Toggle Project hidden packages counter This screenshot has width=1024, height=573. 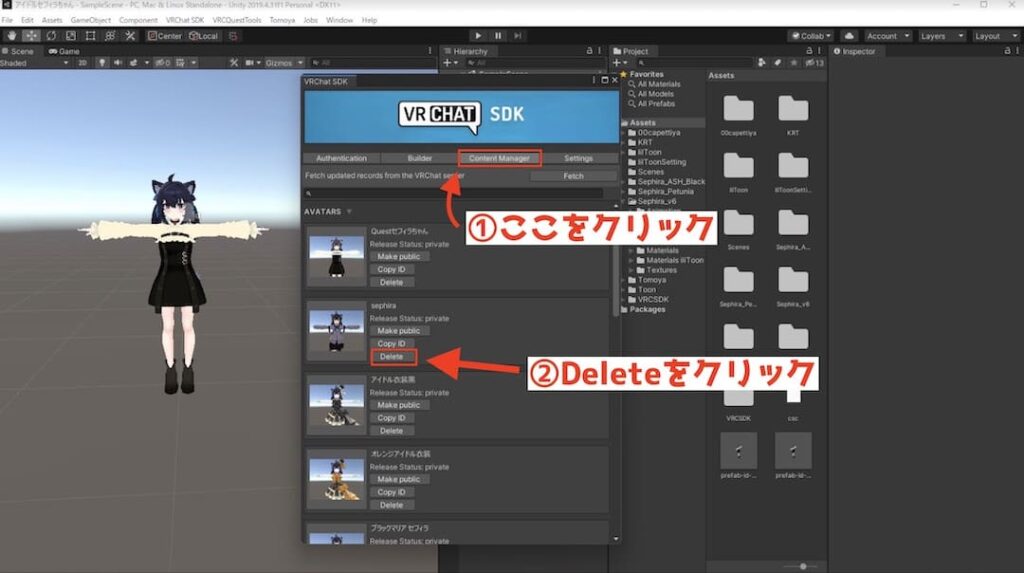pos(814,63)
